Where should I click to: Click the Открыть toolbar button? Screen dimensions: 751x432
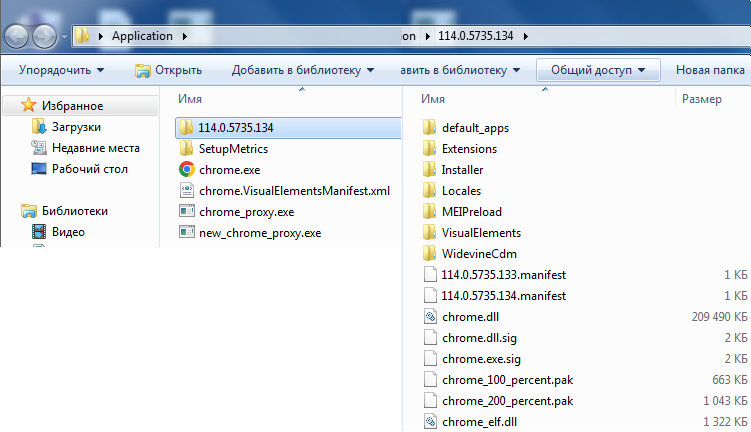click(x=169, y=70)
